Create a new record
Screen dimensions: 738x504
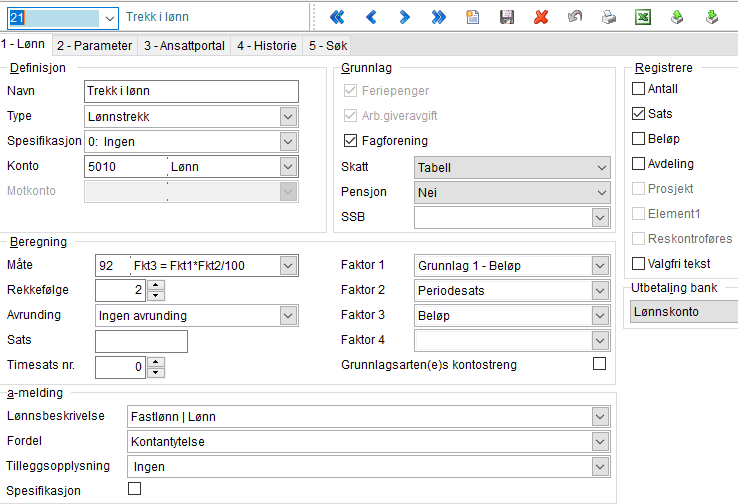click(472, 17)
